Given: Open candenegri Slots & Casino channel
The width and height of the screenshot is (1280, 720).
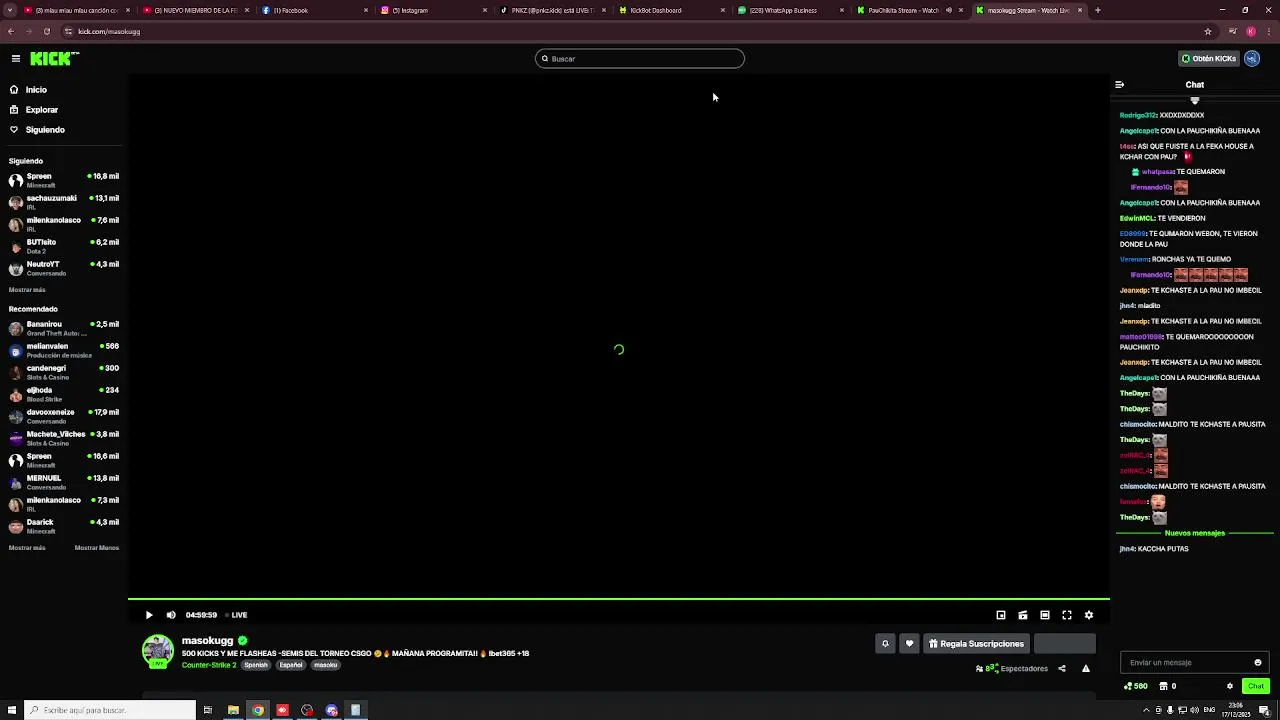Looking at the screenshot, I should point(64,372).
